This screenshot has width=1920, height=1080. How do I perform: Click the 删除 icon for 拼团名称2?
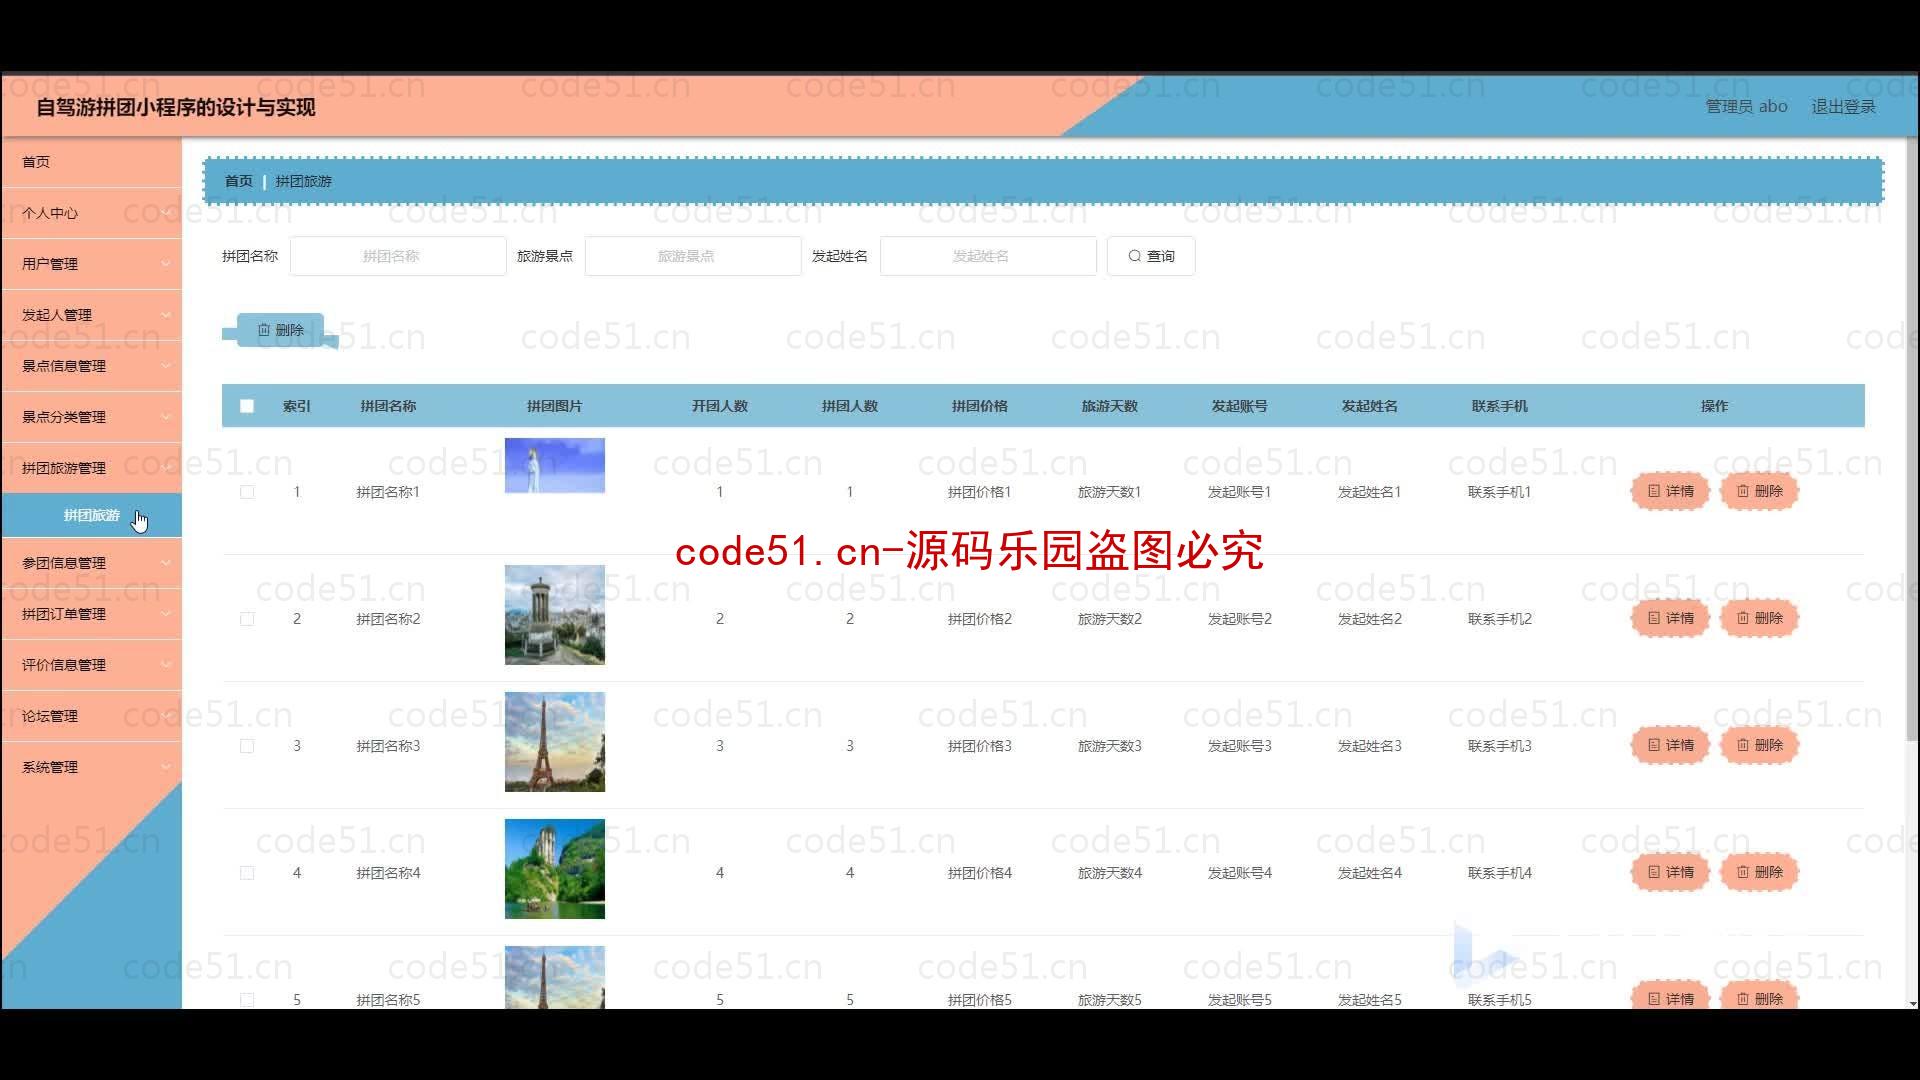tap(1760, 617)
